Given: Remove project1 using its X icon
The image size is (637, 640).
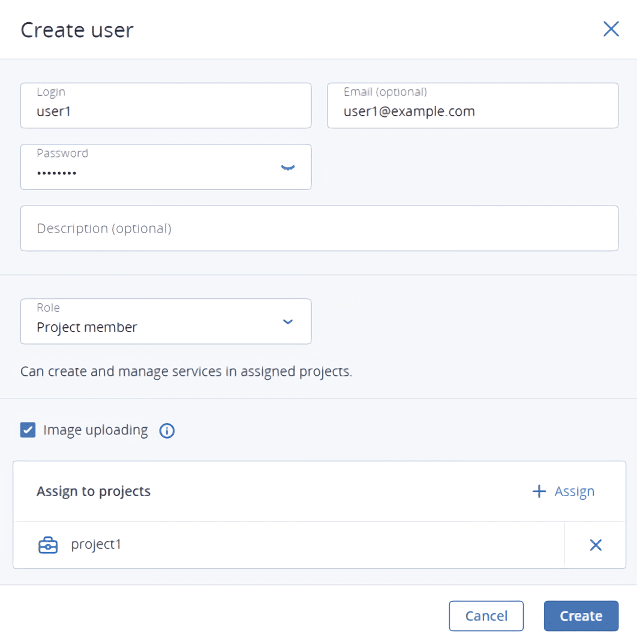Looking at the screenshot, I should pos(595,545).
